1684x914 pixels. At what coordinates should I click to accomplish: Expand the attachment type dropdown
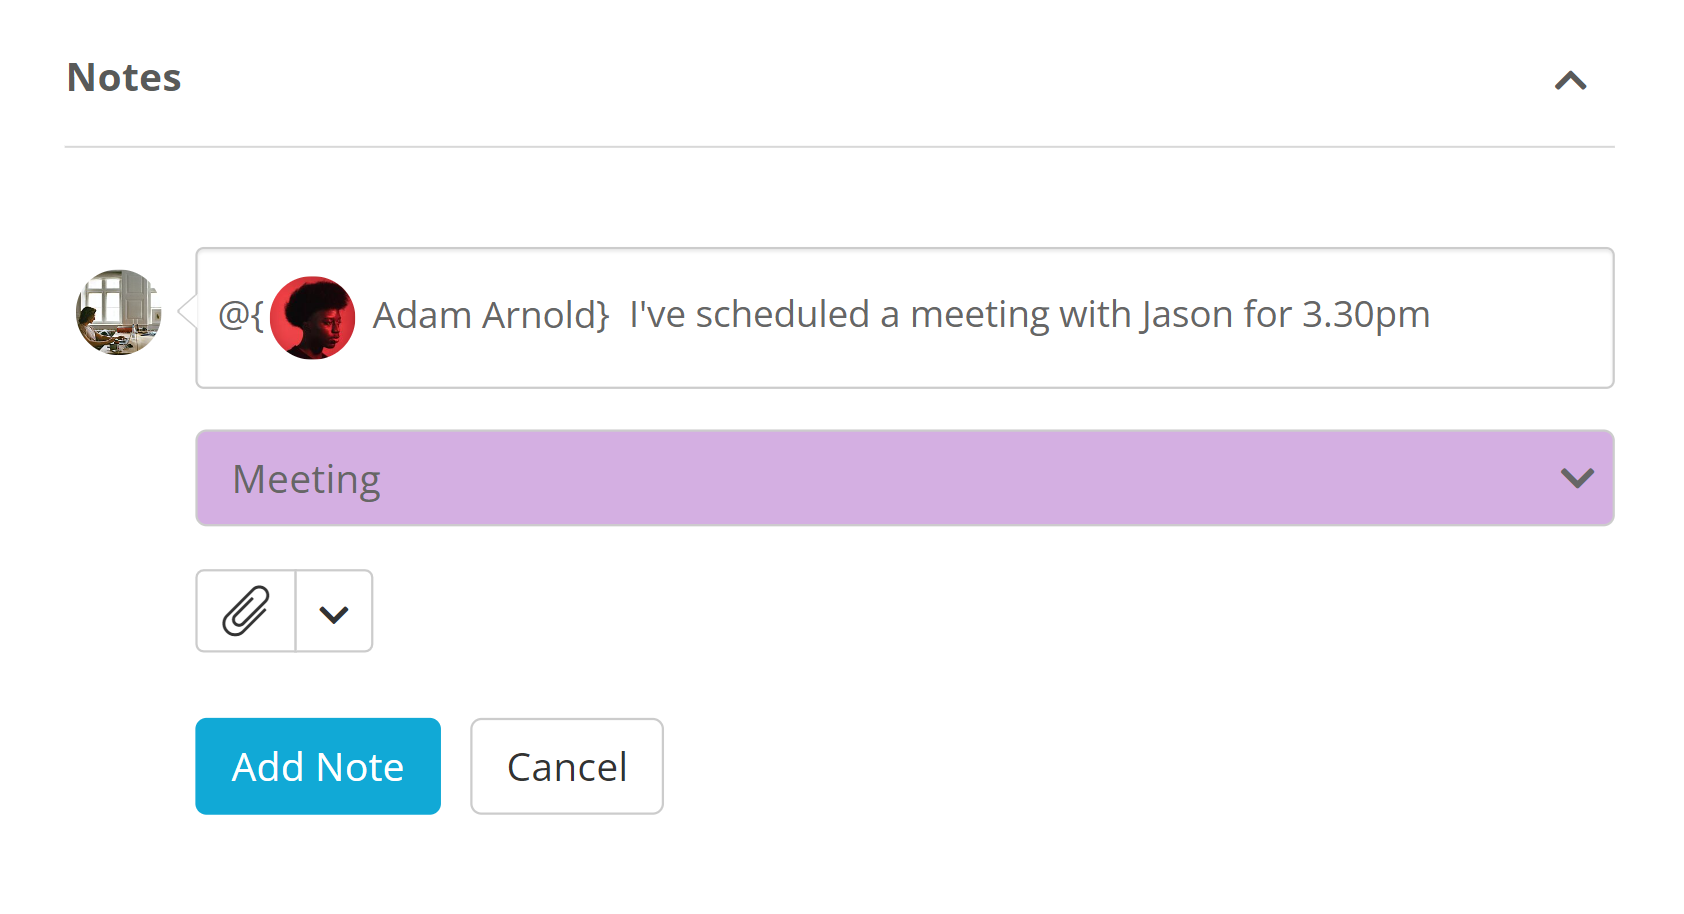334,610
